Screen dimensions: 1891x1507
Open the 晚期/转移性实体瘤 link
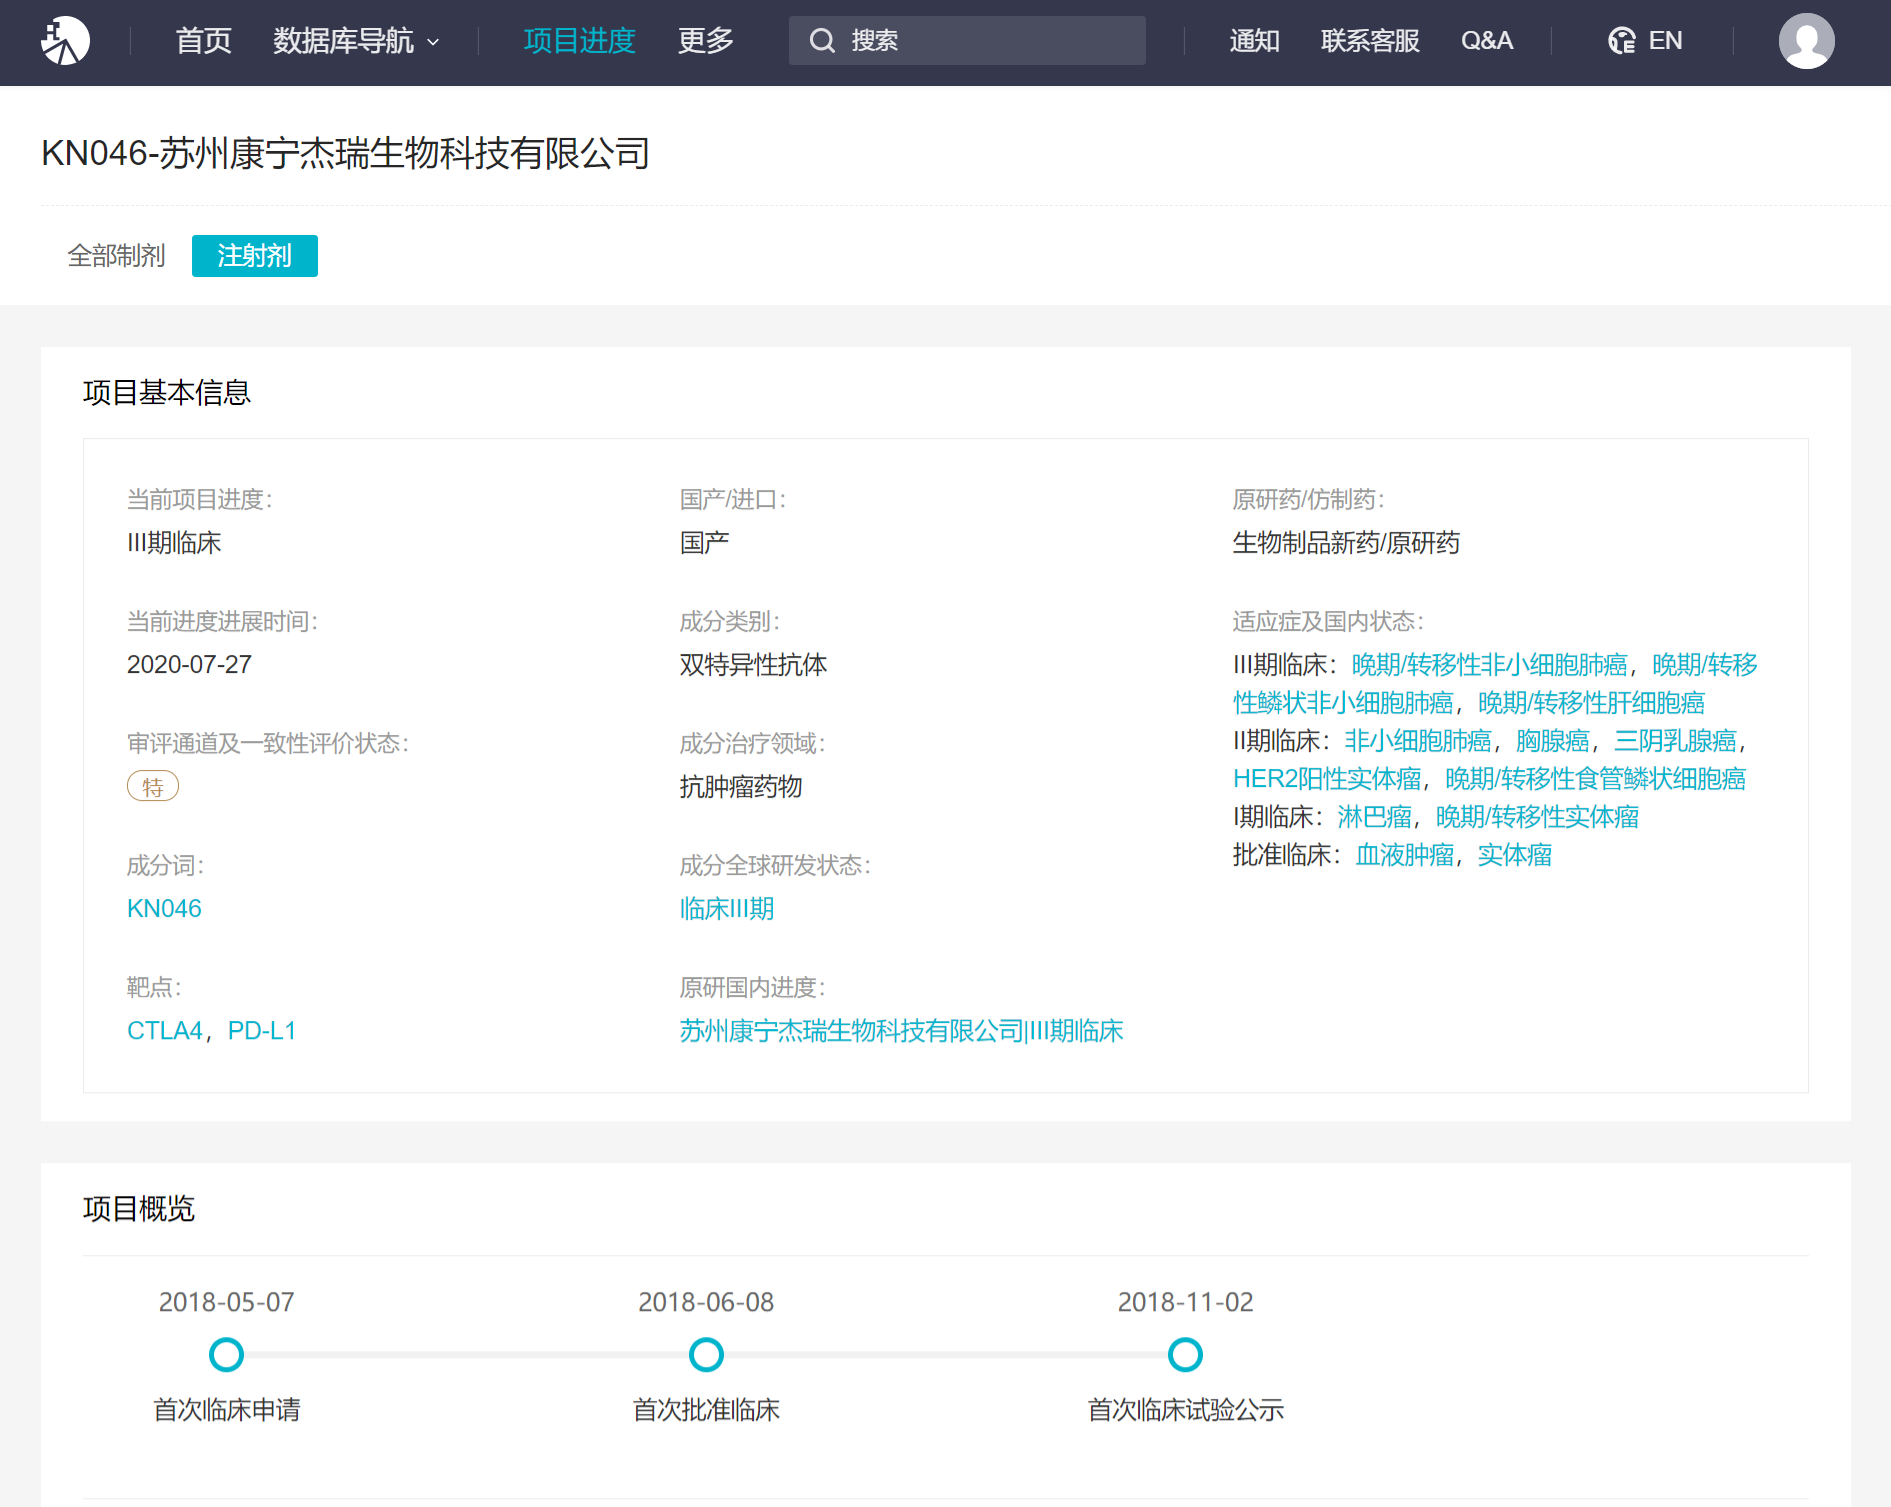[1537, 816]
